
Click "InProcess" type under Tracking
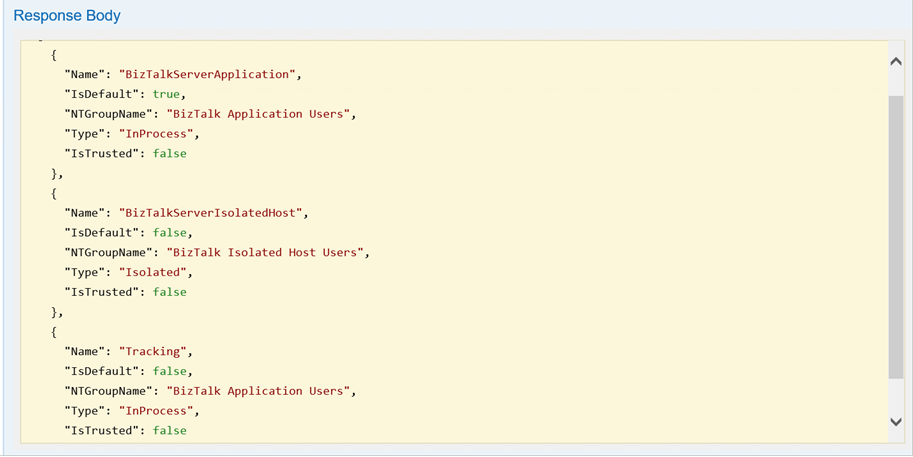156,411
